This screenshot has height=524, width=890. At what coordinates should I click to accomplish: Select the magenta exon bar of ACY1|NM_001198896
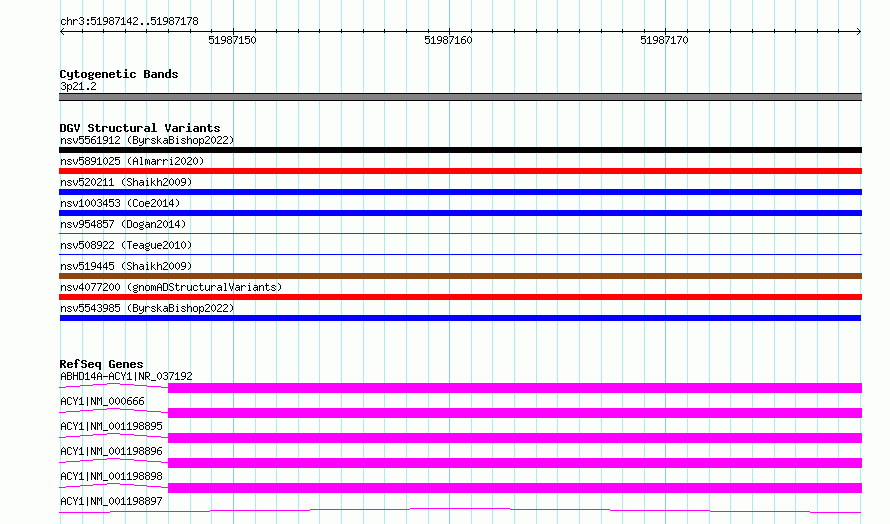[515, 463]
